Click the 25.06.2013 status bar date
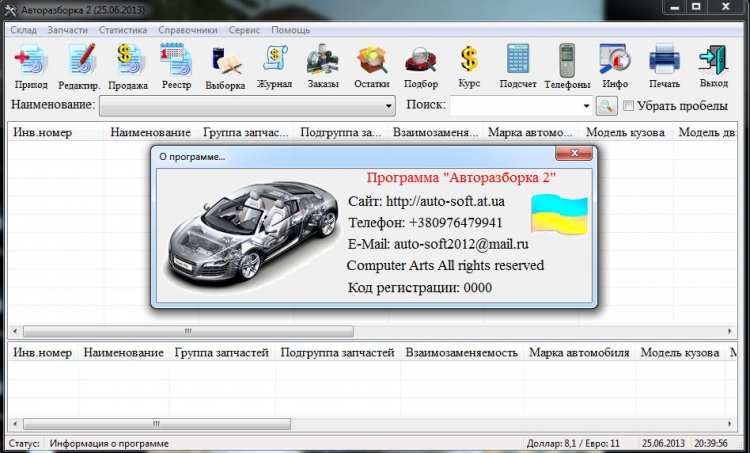The width and height of the screenshot is (750, 453). point(663,443)
